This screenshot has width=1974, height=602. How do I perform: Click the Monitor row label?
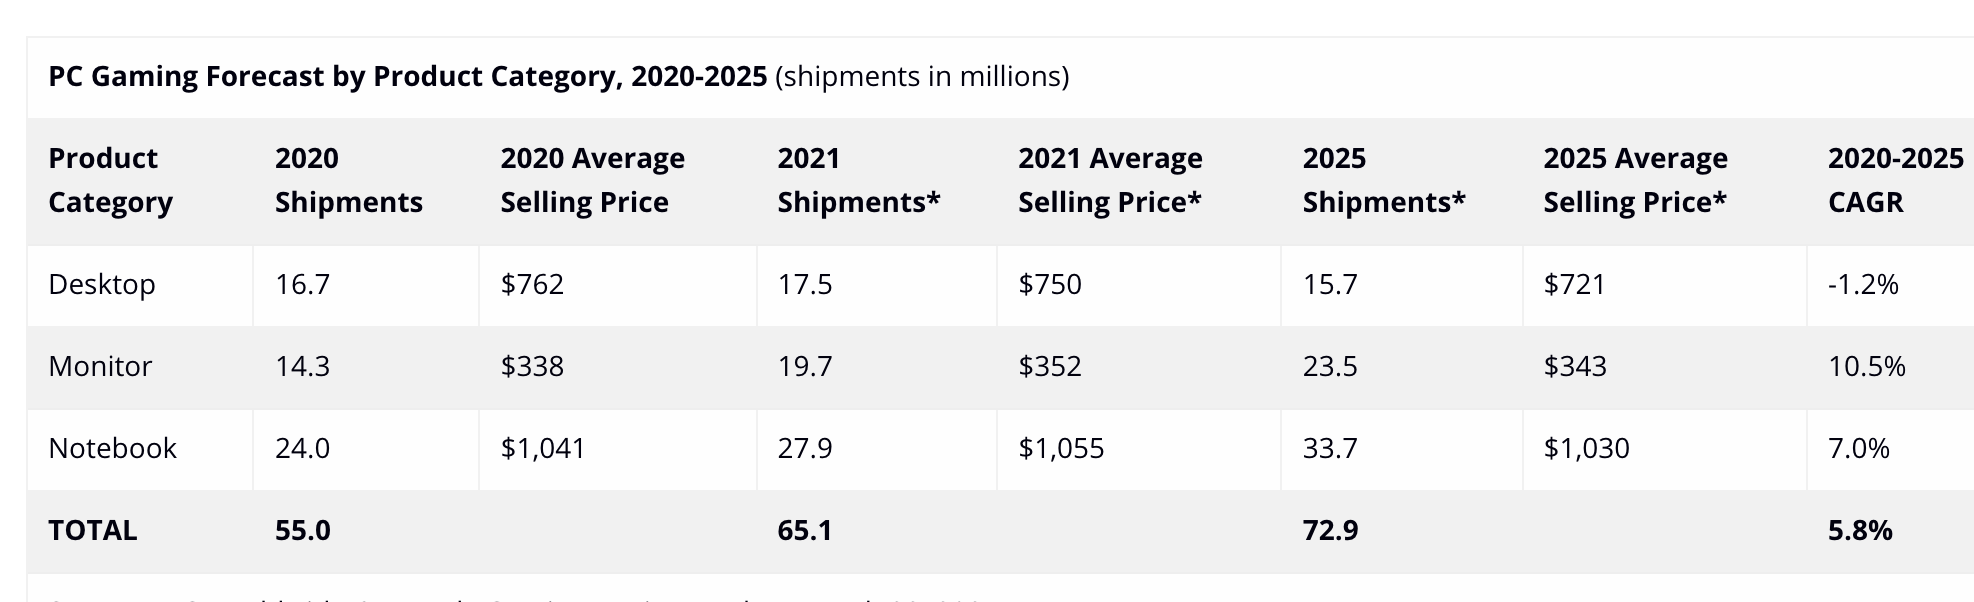pos(100,367)
